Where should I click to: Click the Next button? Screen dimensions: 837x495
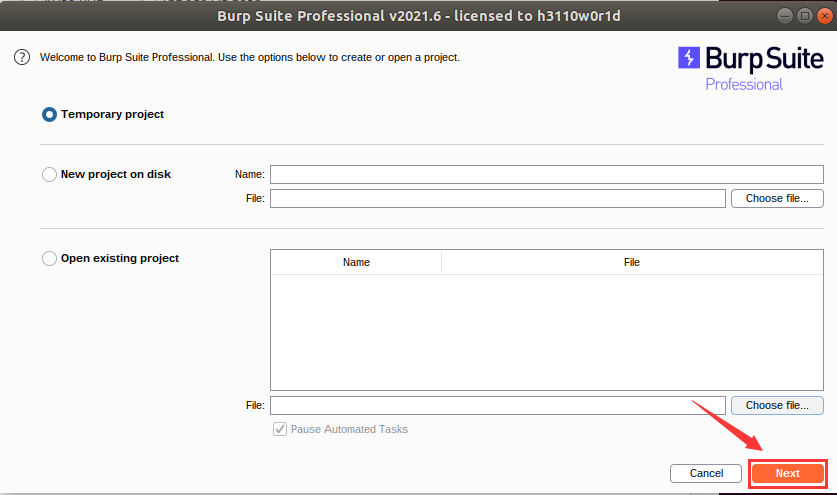point(787,474)
